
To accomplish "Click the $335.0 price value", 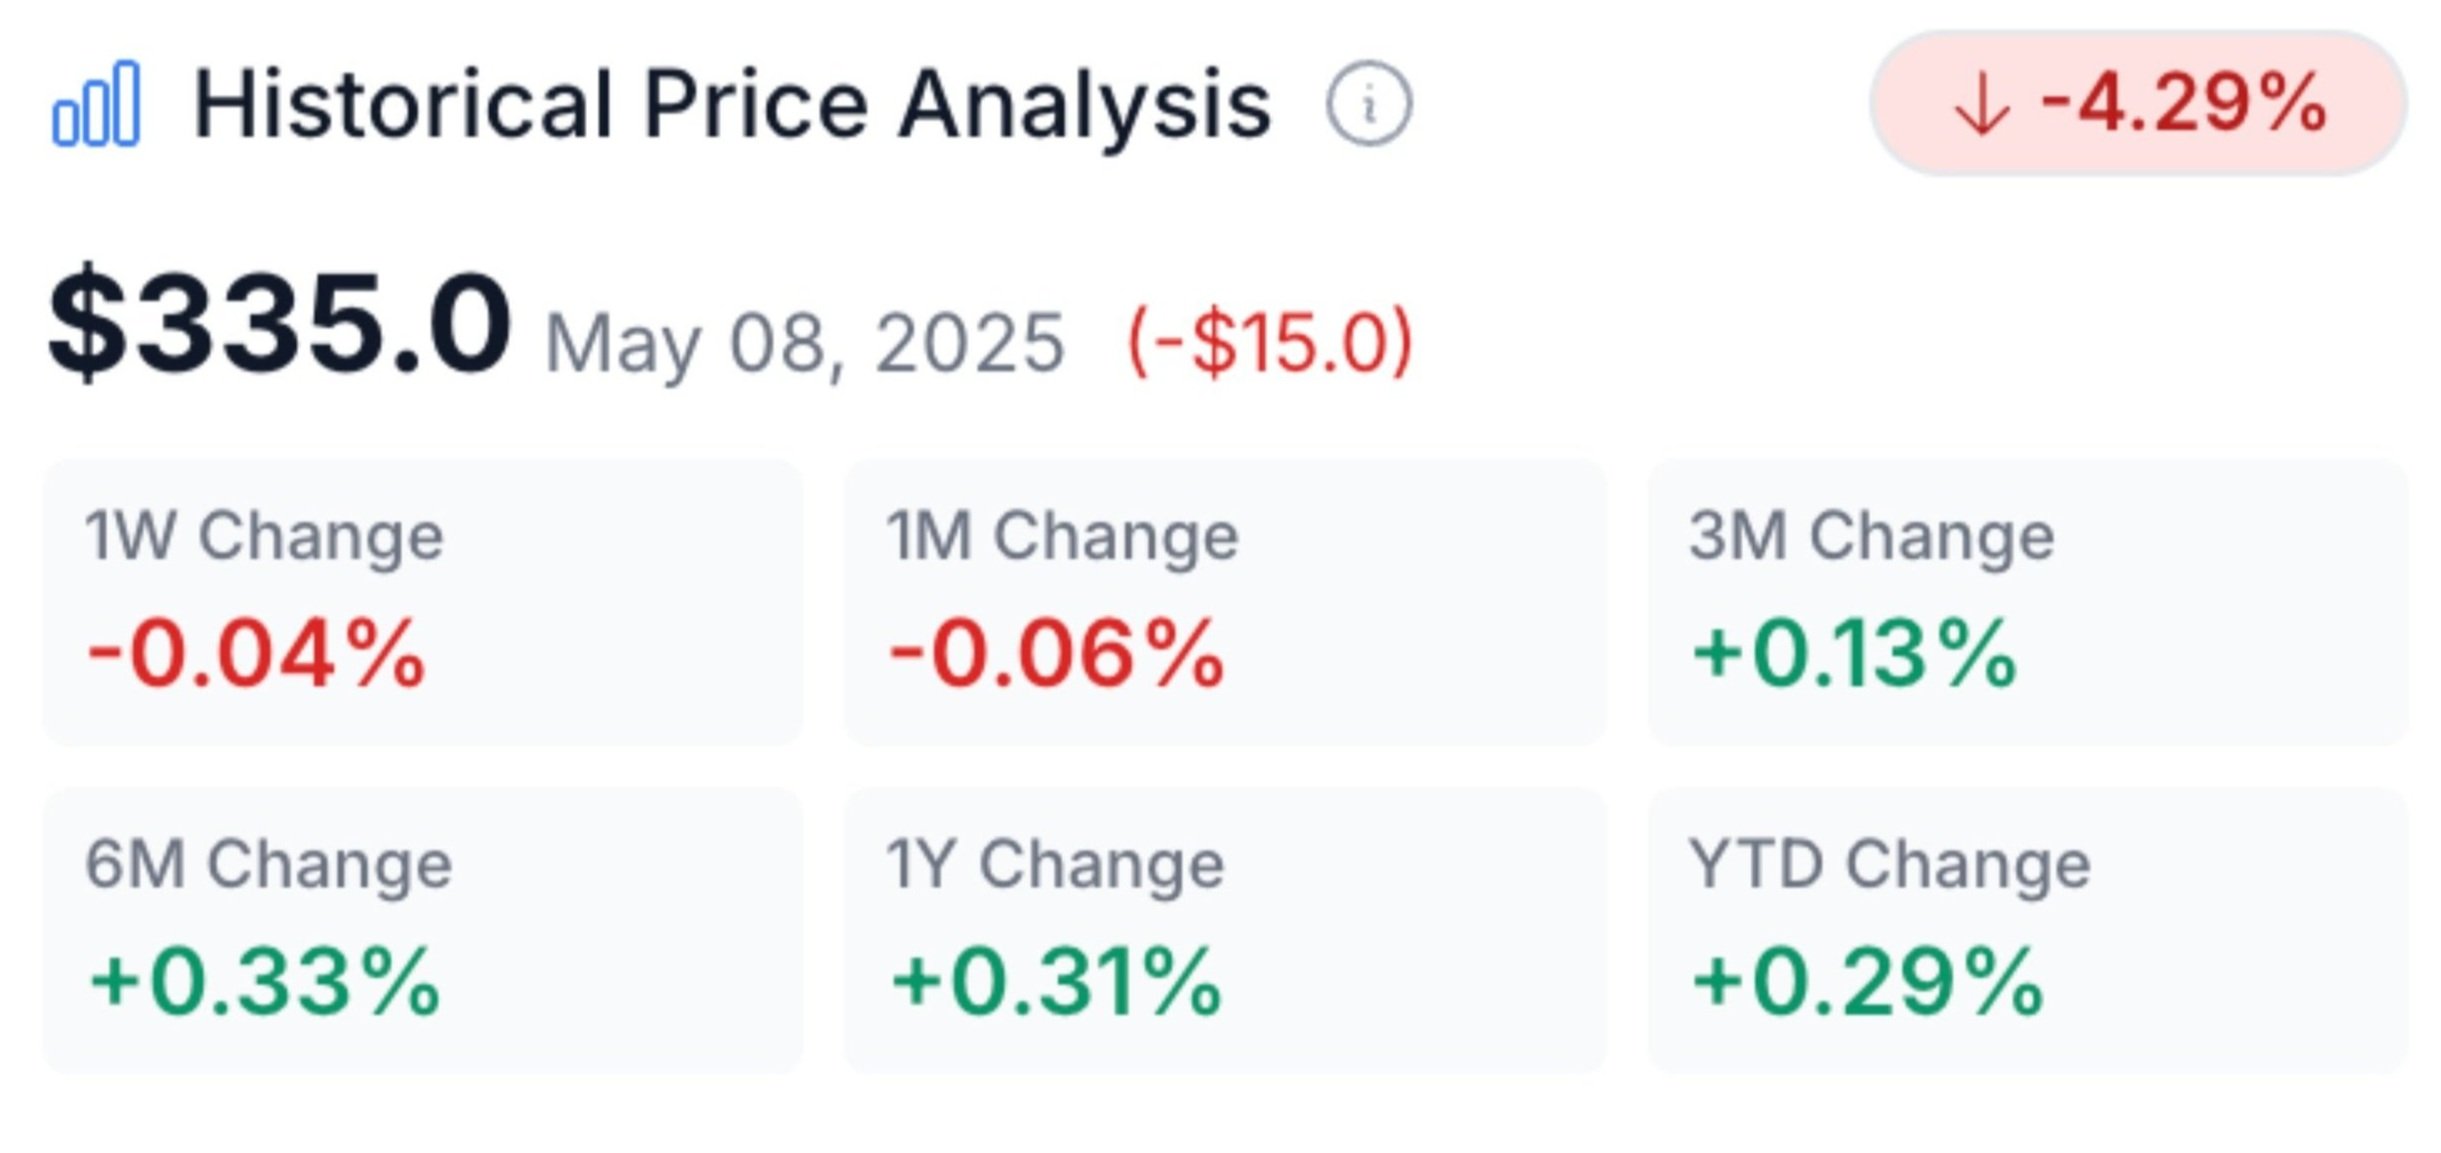I will pos(280,324).
